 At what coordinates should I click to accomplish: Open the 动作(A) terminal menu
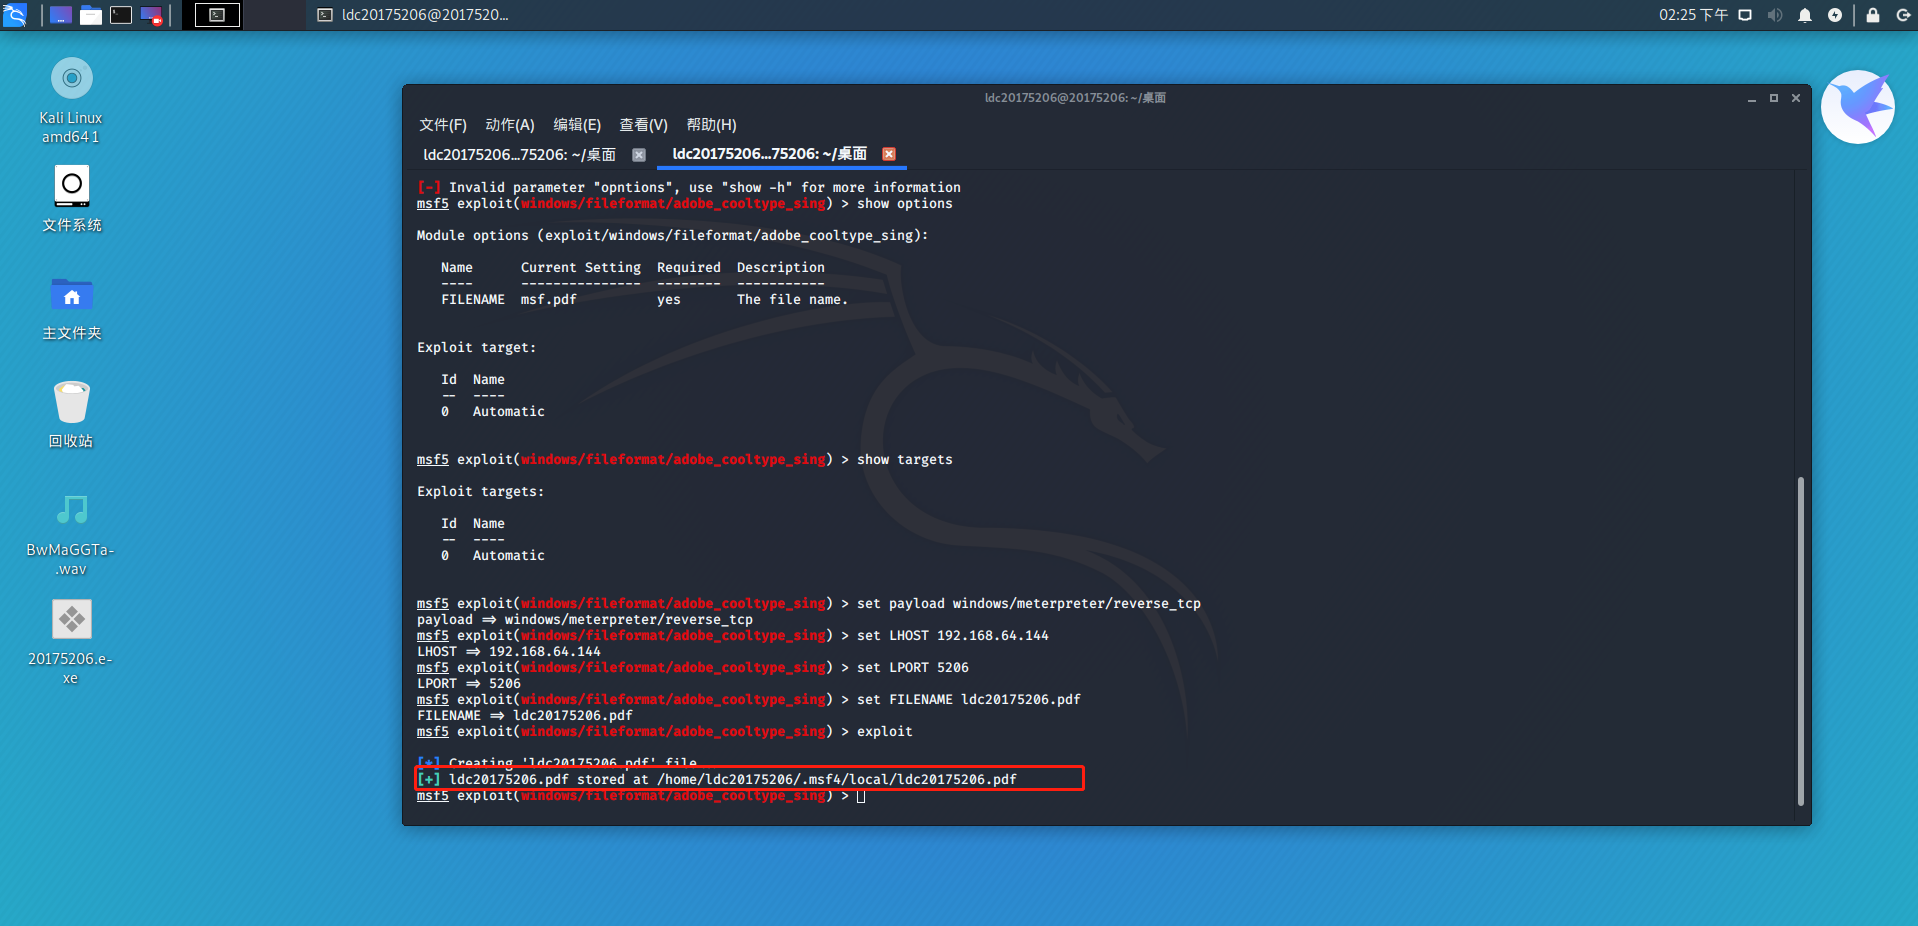[510, 125]
